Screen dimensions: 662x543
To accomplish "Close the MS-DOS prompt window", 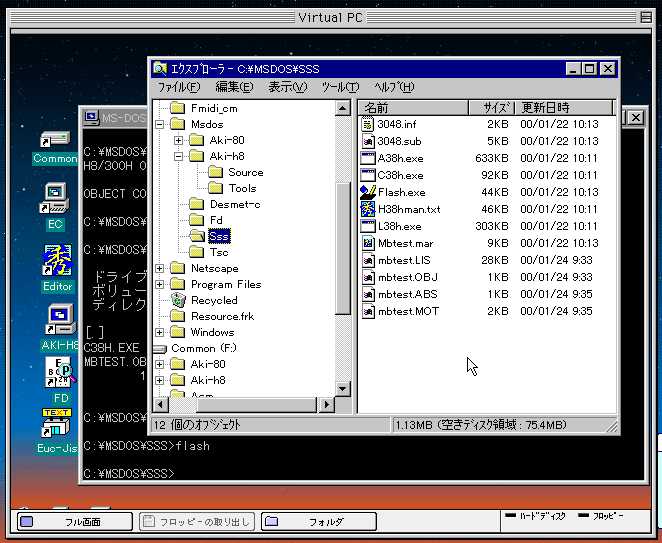I will click(x=636, y=117).
